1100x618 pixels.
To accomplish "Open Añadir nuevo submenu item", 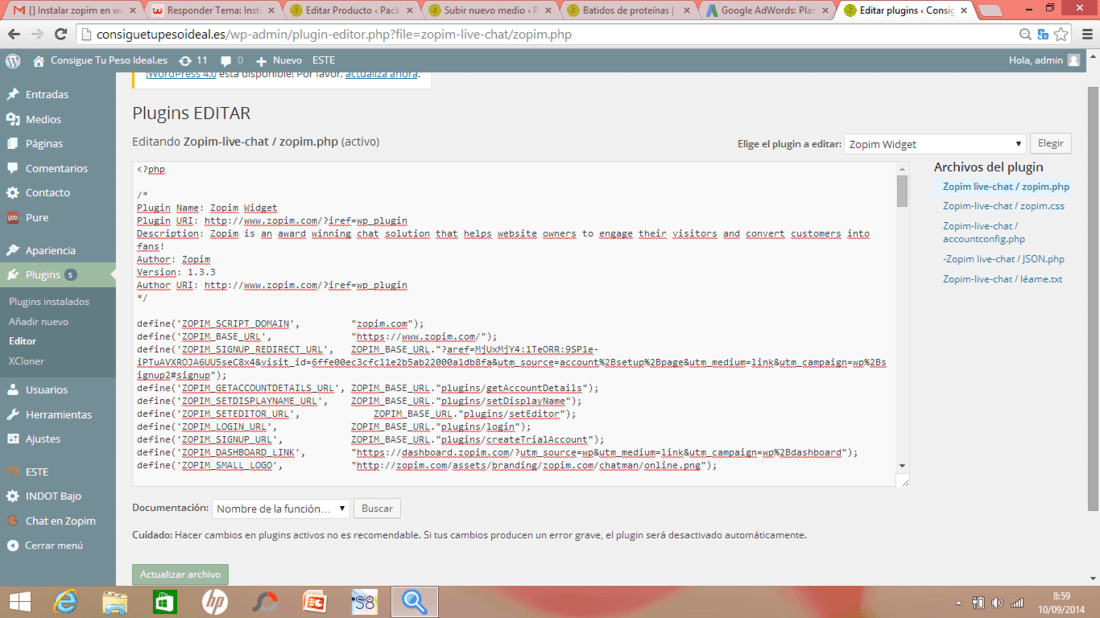I will pyautogui.click(x=39, y=321).
